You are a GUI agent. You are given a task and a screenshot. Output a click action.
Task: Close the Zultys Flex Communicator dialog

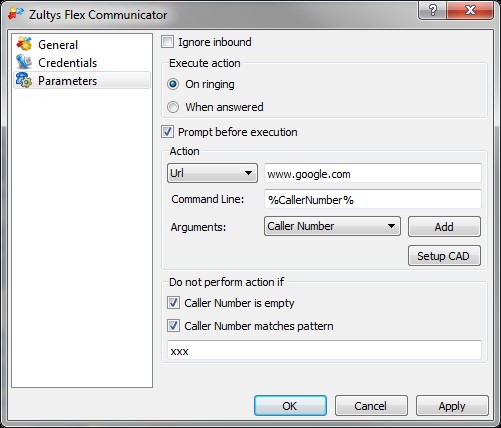tap(470, 10)
